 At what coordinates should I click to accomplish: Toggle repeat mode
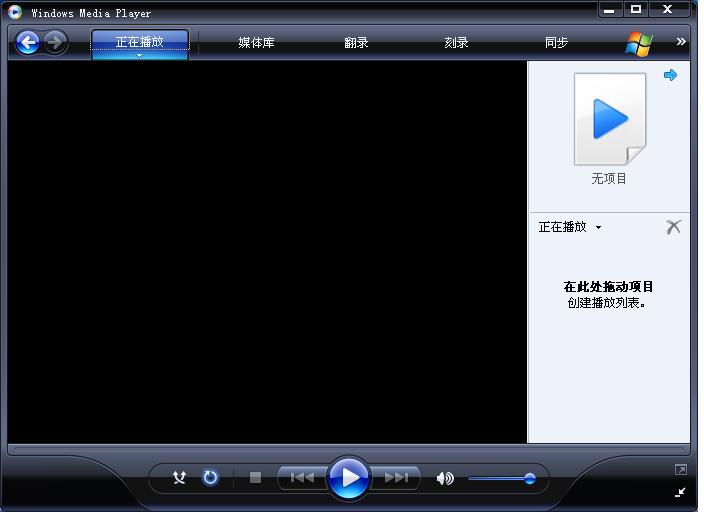[210, 477]
